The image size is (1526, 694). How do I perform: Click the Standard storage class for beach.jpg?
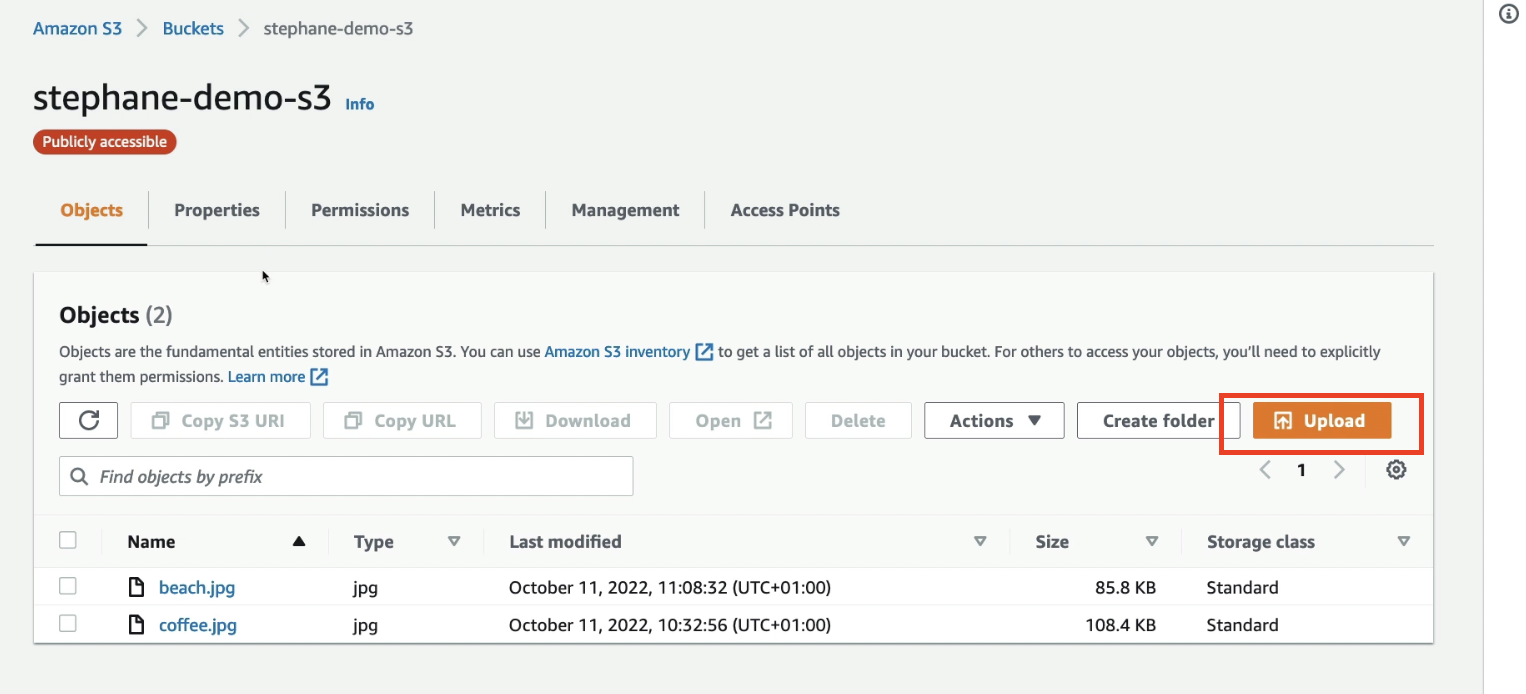(1242, 587)
